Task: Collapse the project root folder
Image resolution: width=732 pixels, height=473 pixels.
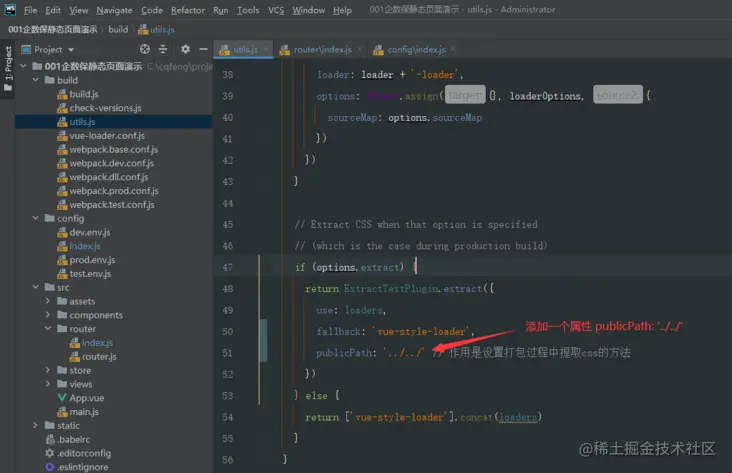Action: (23, 66)
